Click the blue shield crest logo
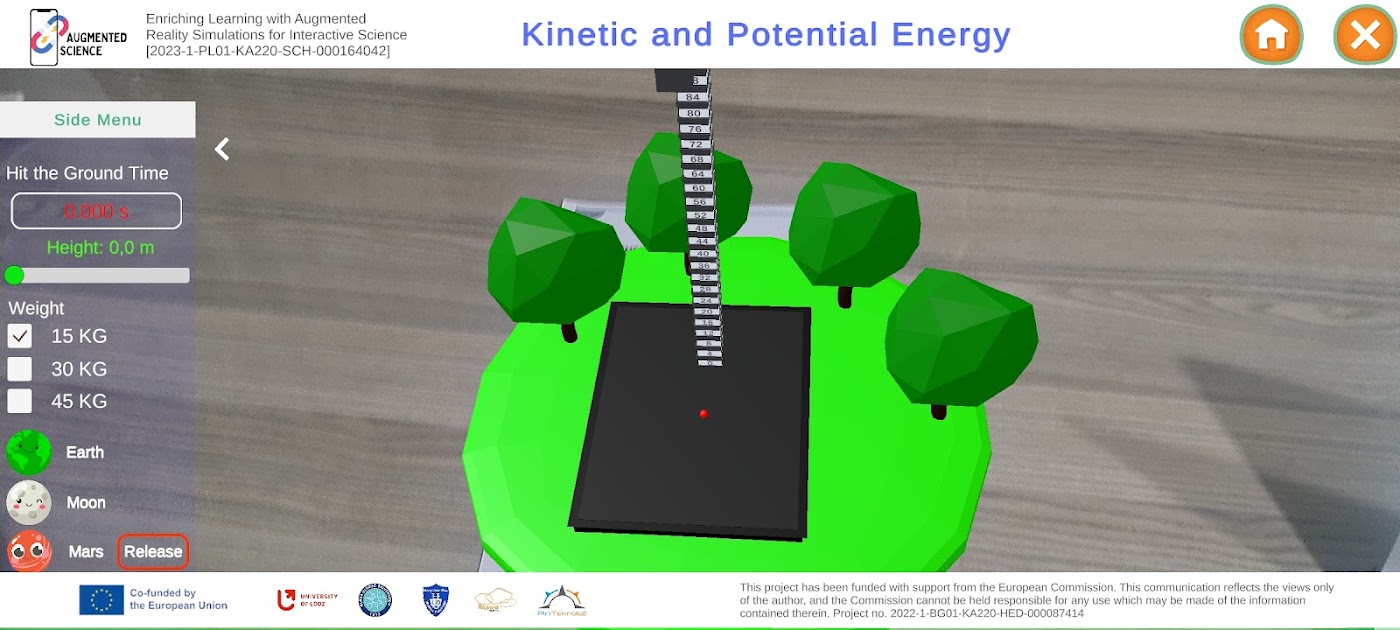 (x=436, y=599)
